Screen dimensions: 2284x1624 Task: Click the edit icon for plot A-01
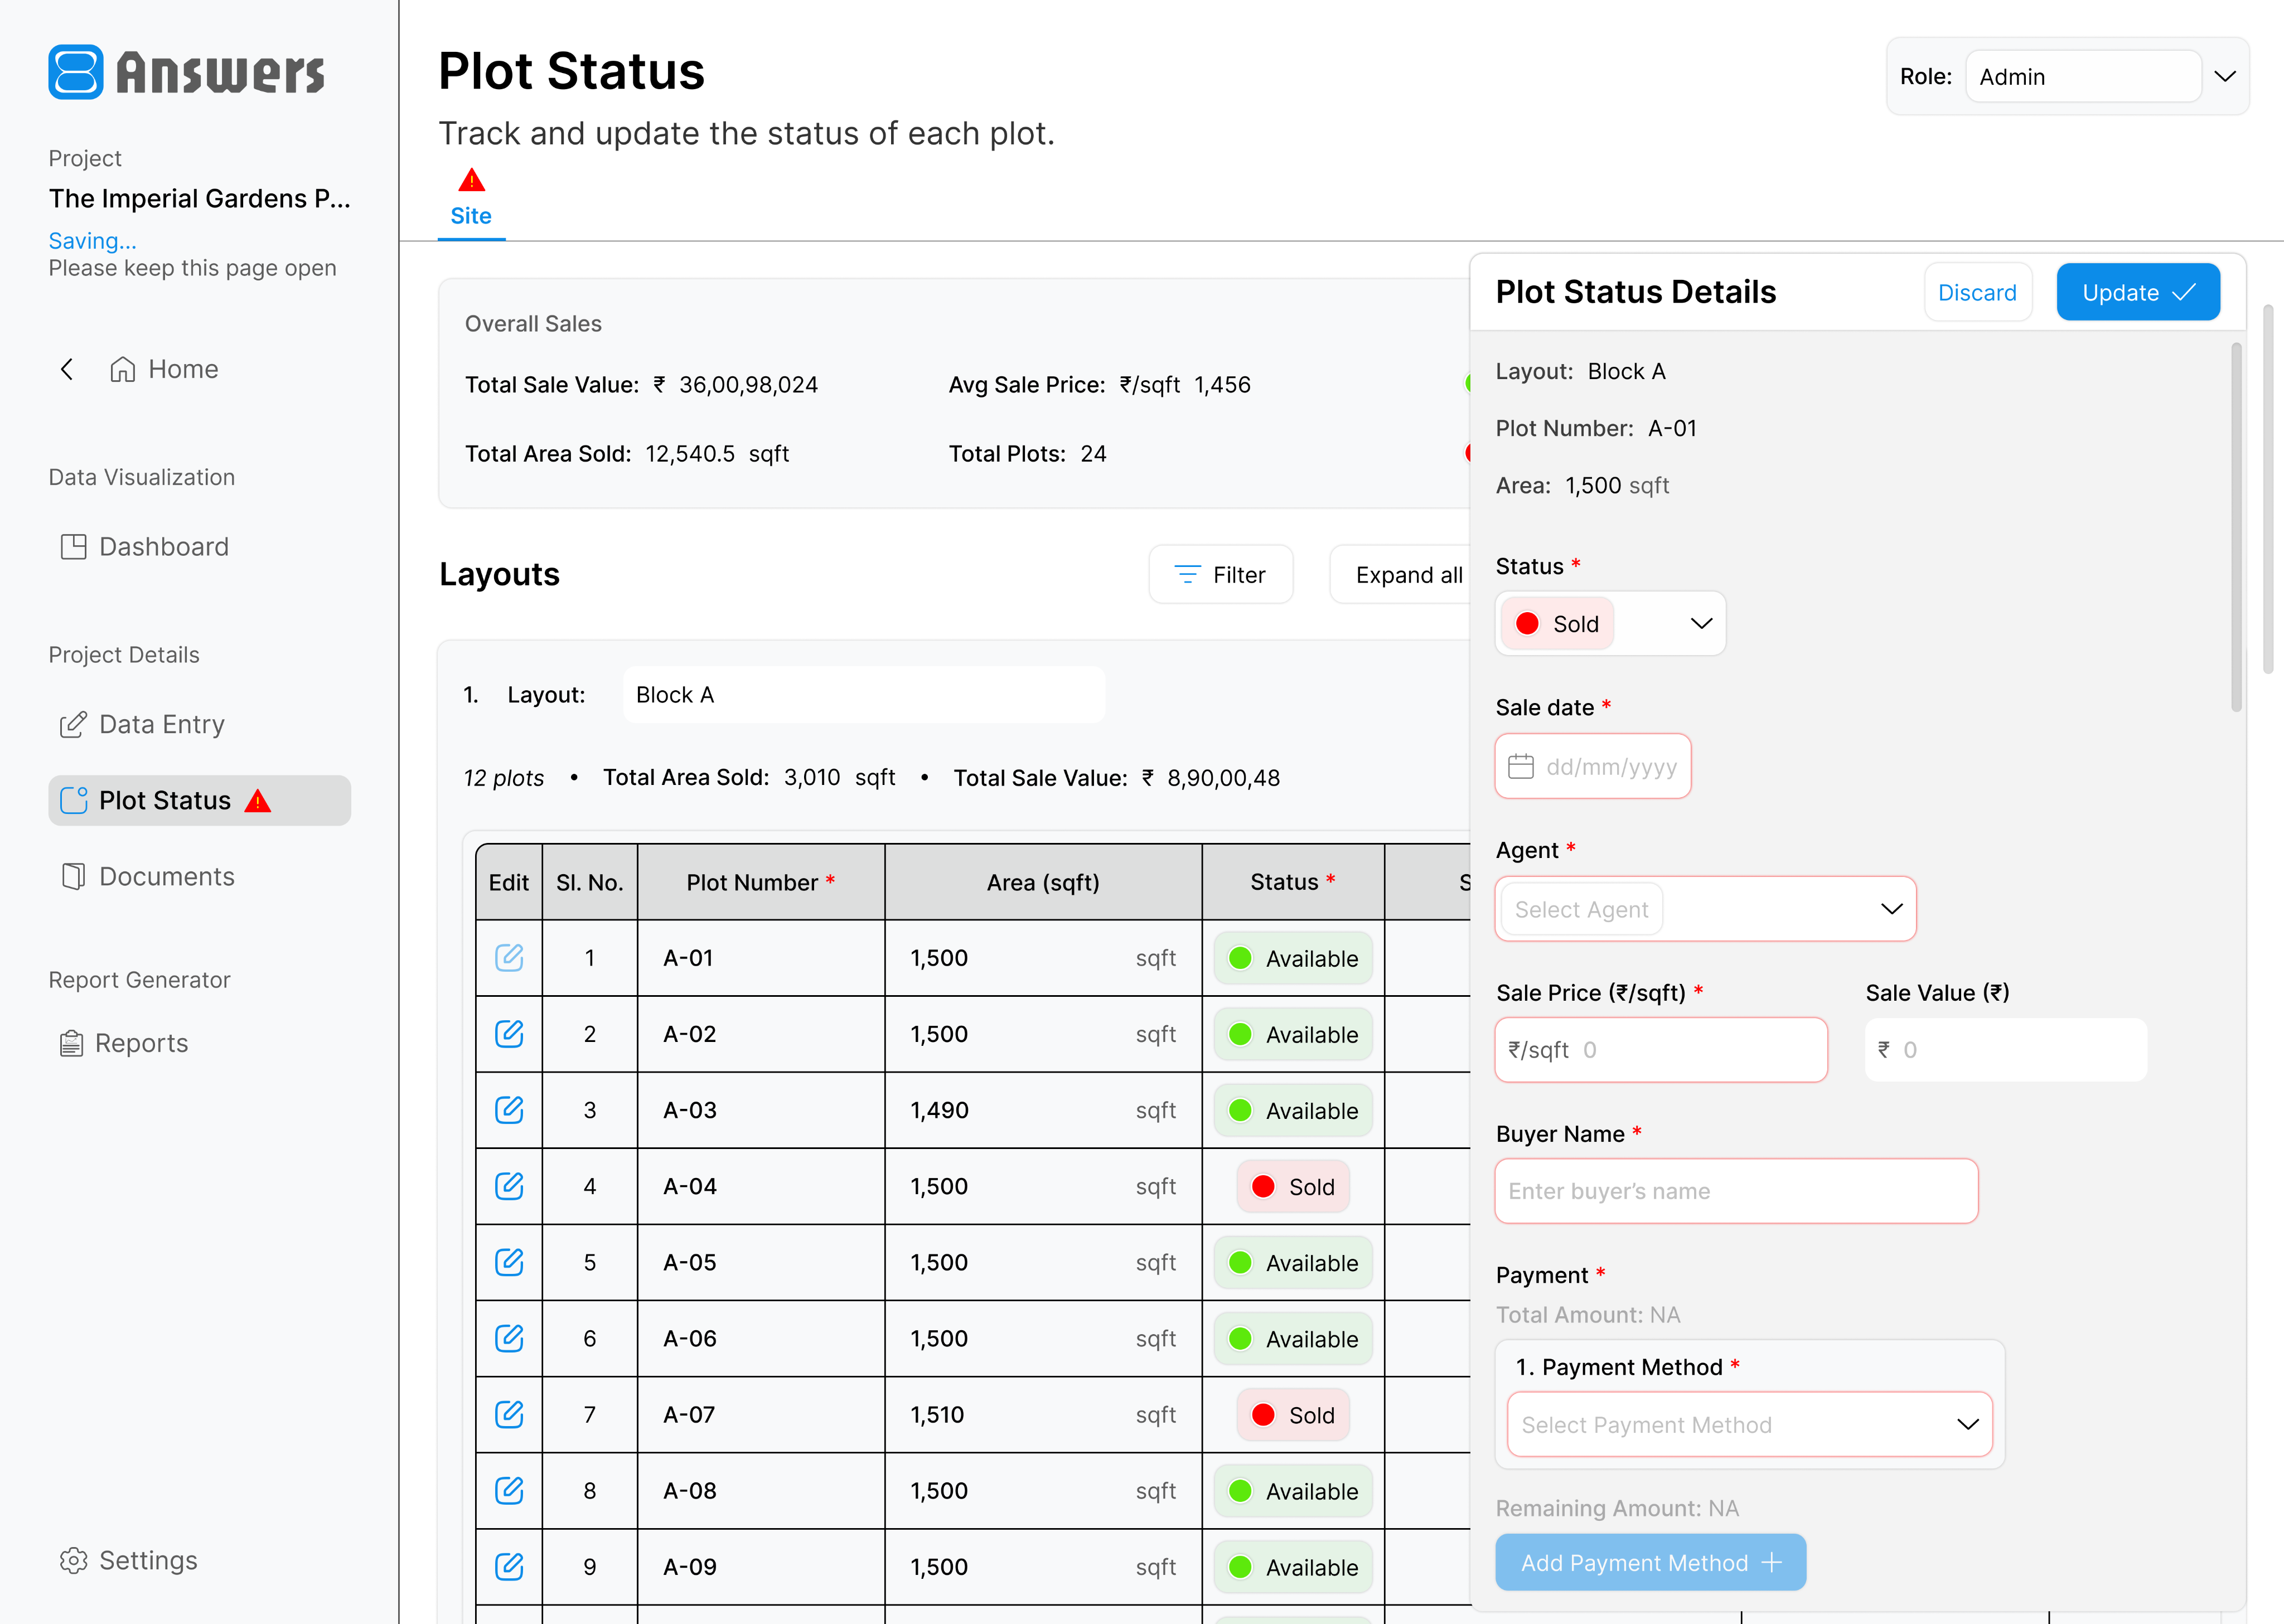tap(509, 957)
